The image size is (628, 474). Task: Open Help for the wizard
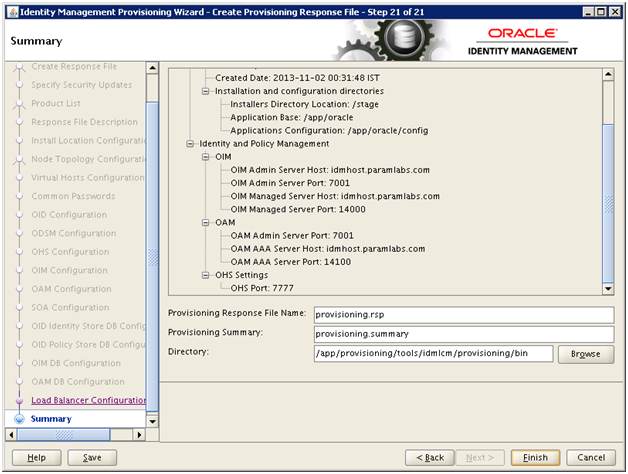click(x=36, y=457)
